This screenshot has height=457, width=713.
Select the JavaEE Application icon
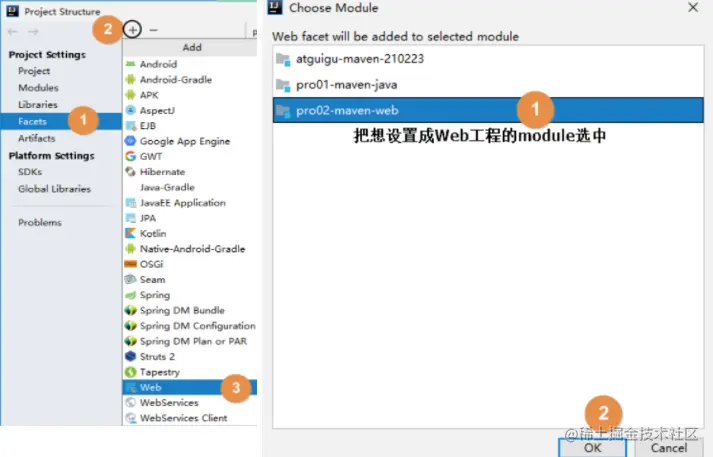(x=131, y=203)
